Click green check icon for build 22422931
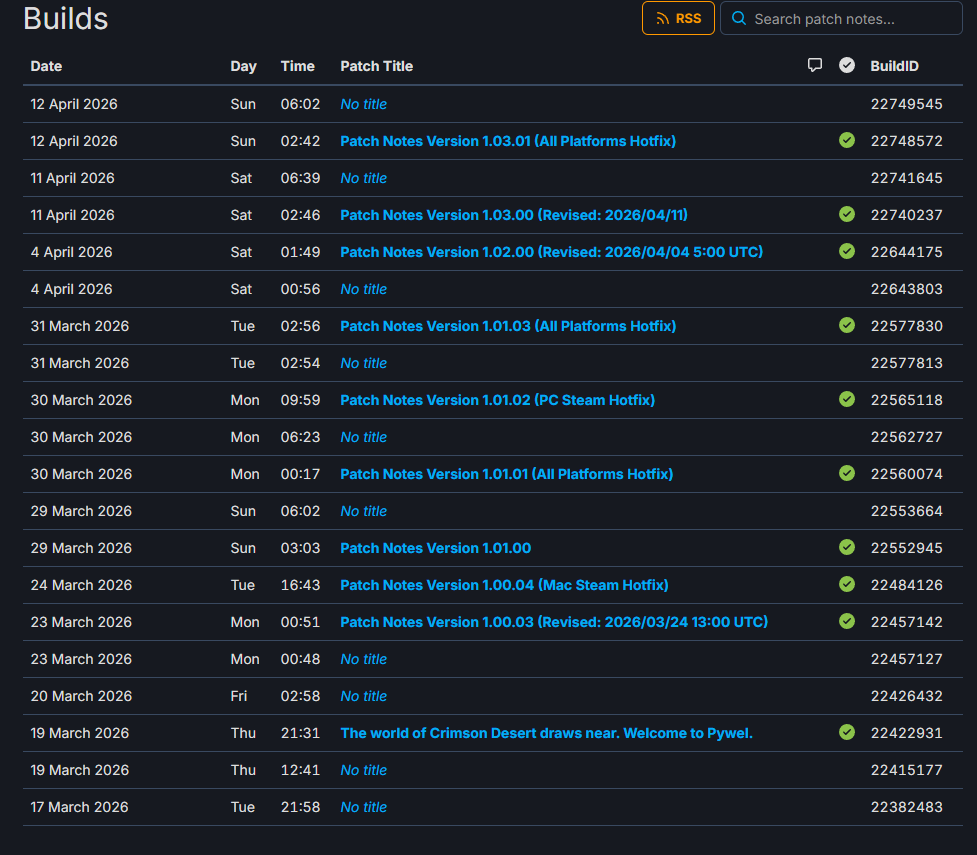 (847, 733)
